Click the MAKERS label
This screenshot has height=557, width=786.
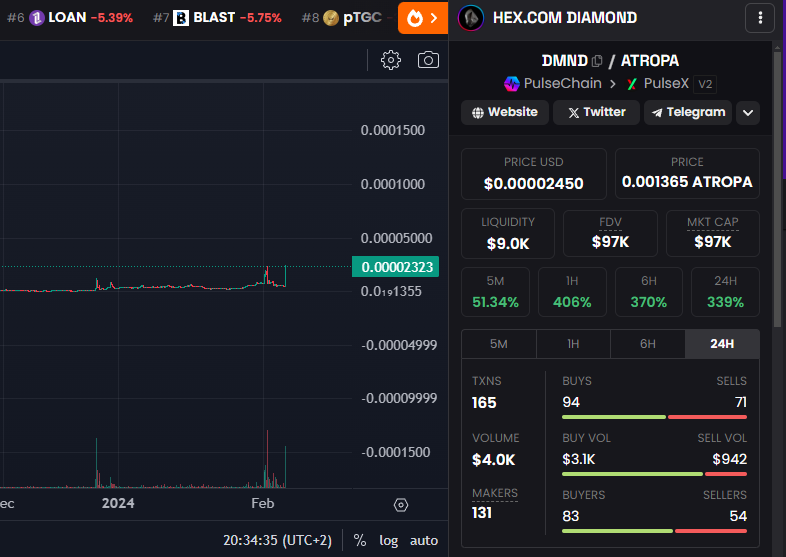495,493
